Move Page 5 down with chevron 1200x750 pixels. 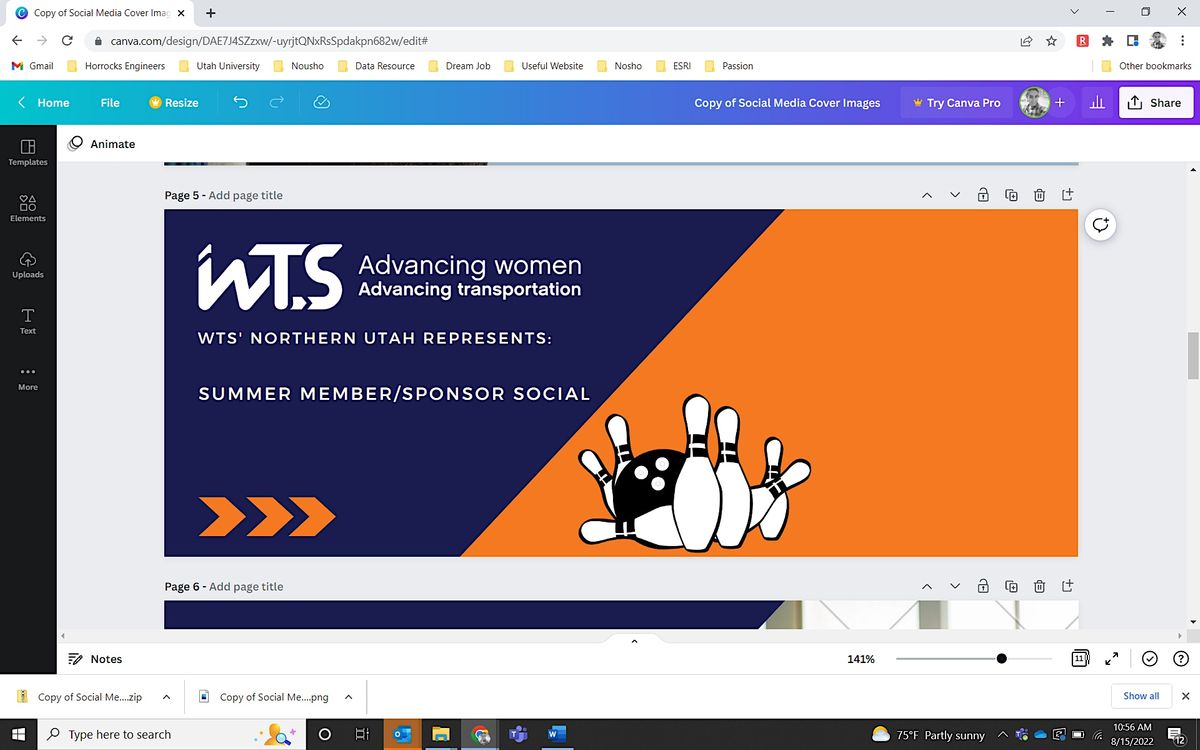955,195
